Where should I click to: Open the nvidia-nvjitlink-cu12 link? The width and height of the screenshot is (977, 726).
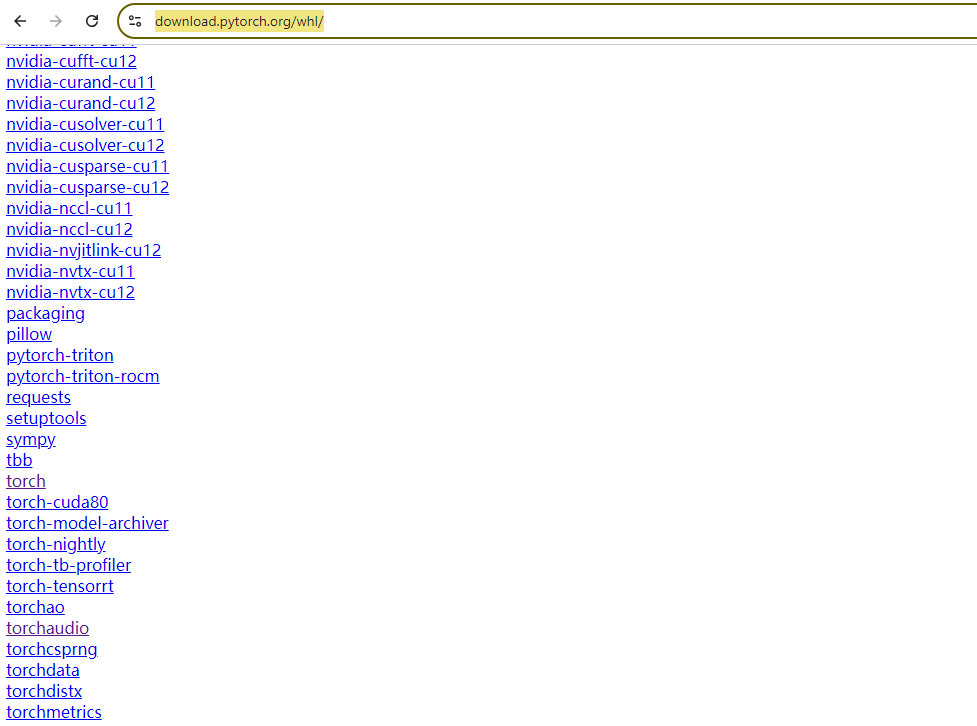click(x=83, y=250)
